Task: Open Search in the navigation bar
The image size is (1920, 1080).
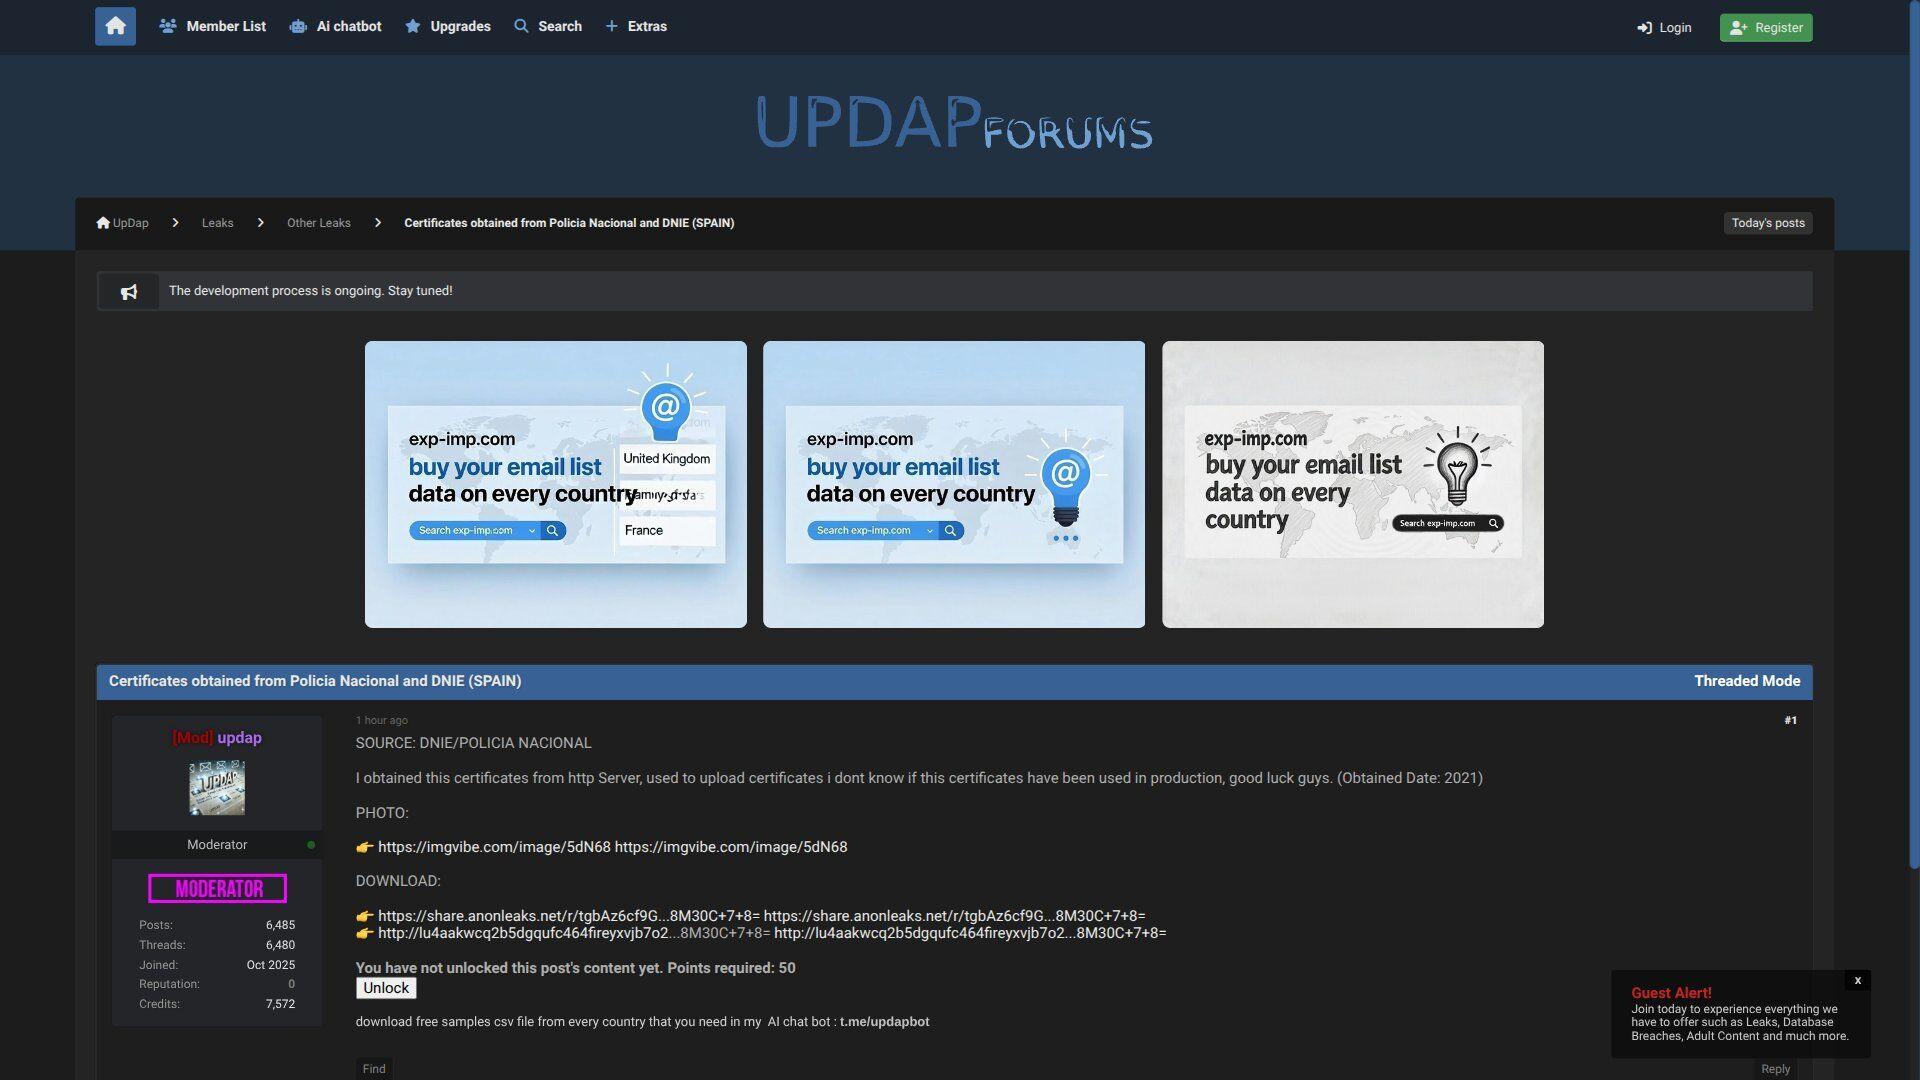Action: point(547,26)
